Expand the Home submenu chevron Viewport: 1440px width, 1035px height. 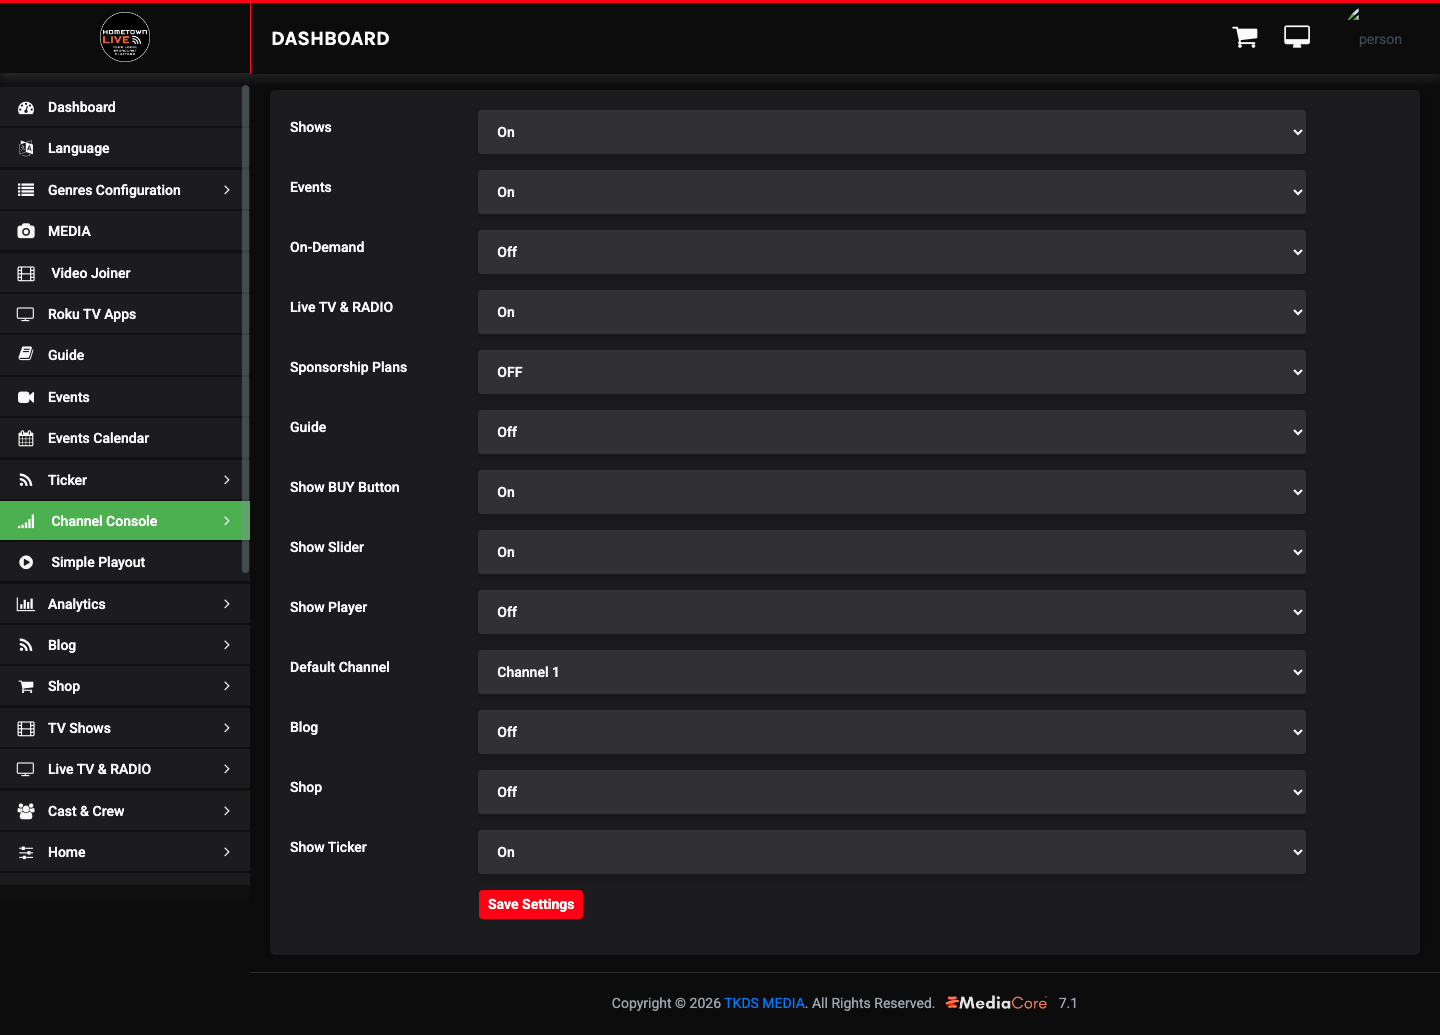[227, 852]
